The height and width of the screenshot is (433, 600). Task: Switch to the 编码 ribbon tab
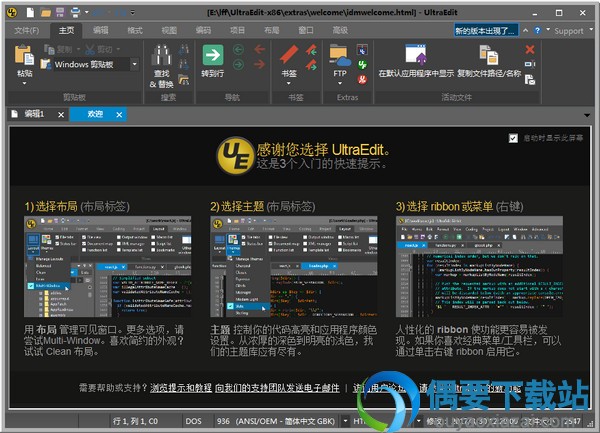[x=203, y=30]
